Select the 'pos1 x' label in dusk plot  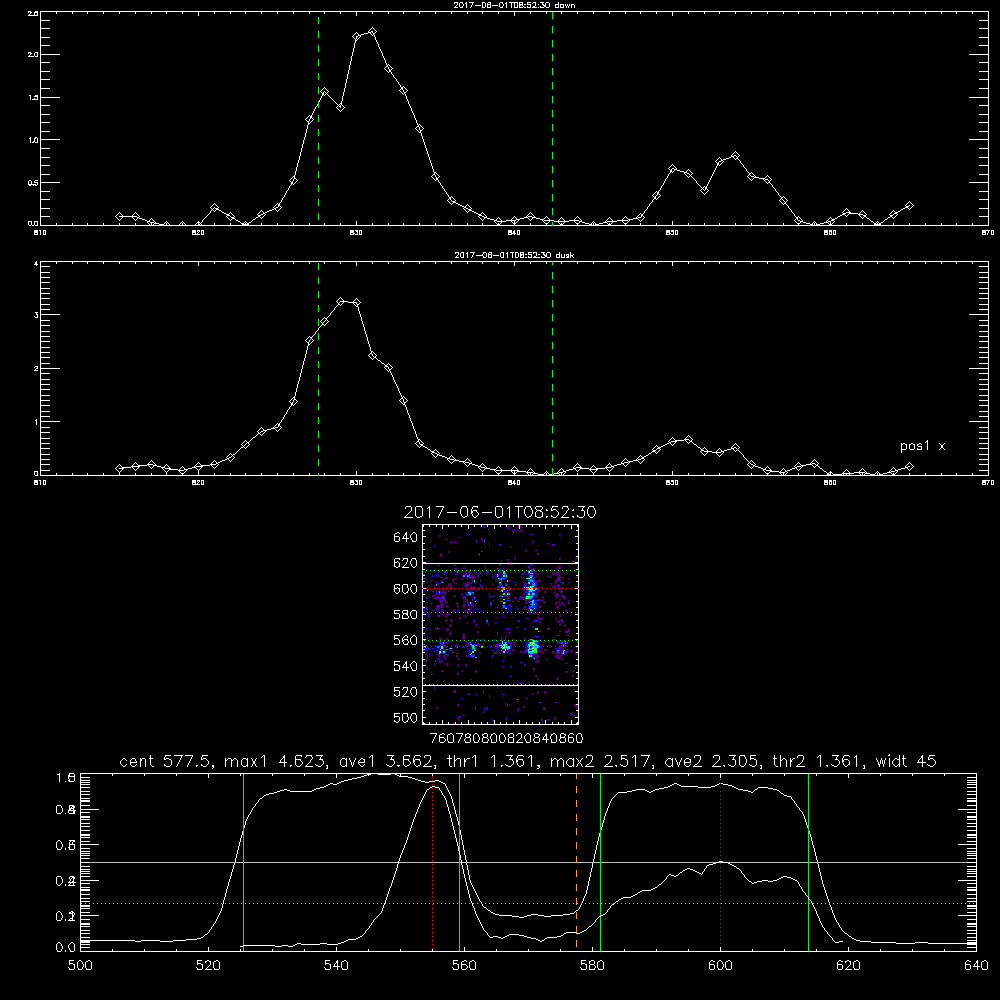coord(922,446)
